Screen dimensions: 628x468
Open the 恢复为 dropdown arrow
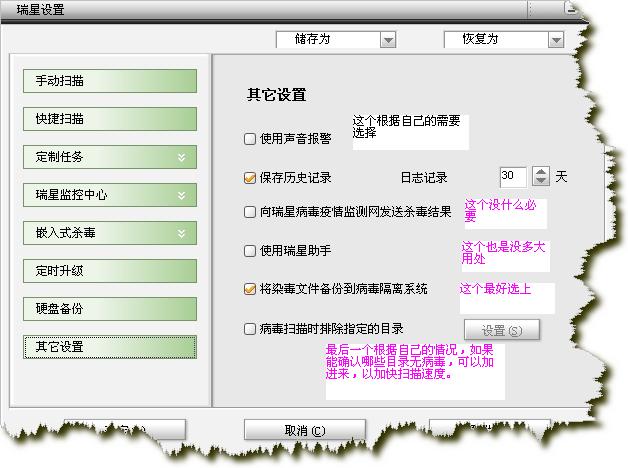[556, 40]
